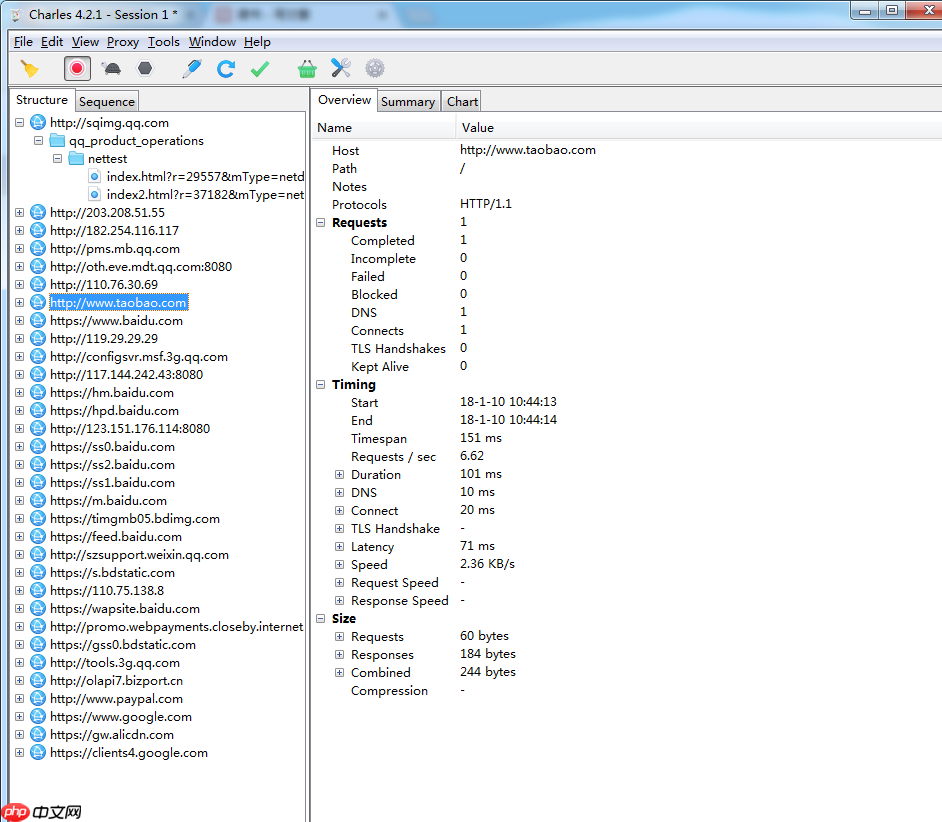Image resolution: width=942 pixels, height=822 pixels.
Task: Open Settings via gear icon
Action: click(x=375, y=68)
